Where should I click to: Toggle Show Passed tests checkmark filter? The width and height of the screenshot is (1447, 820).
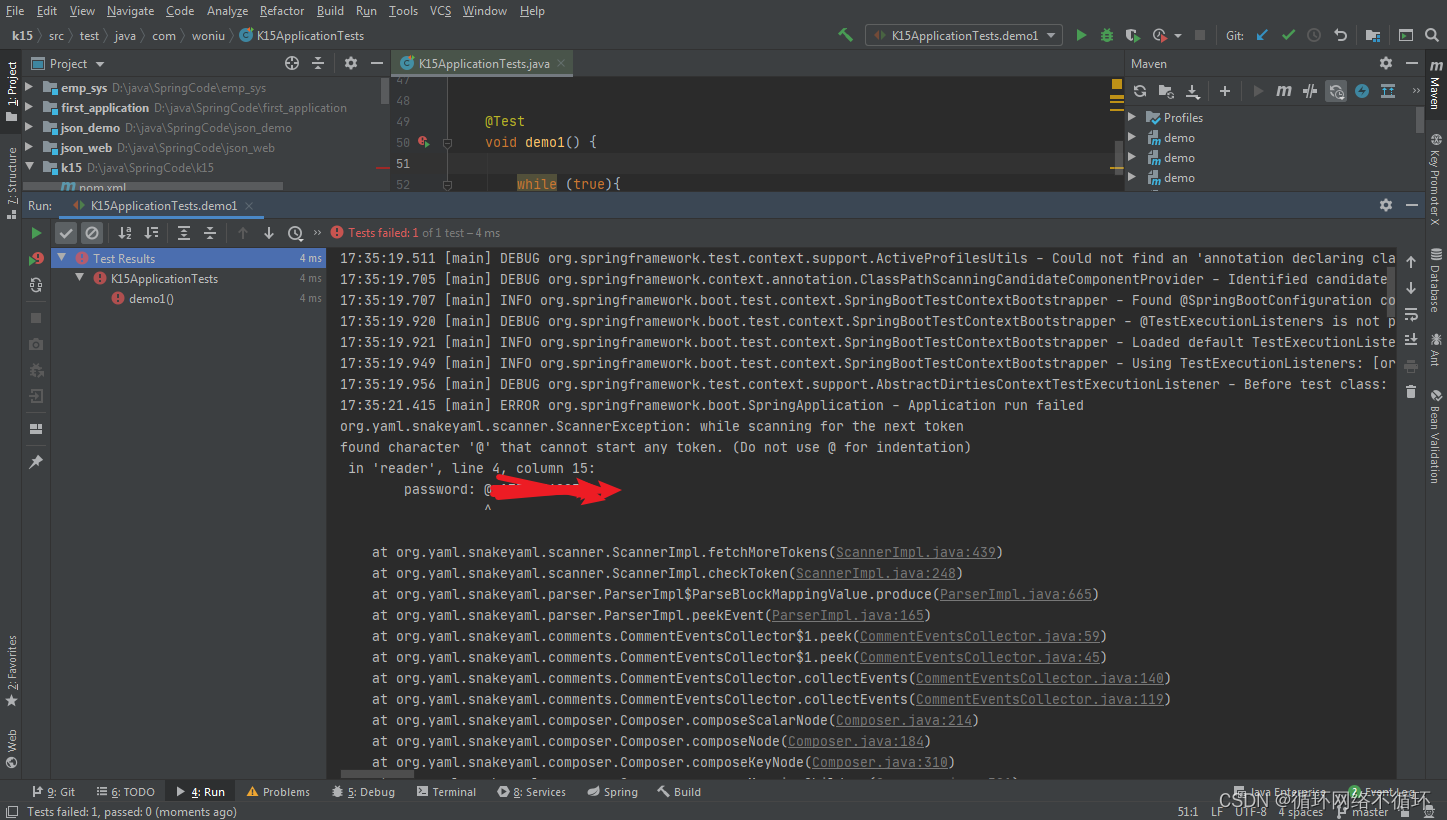pyautogui.click(x=66, y=232)
